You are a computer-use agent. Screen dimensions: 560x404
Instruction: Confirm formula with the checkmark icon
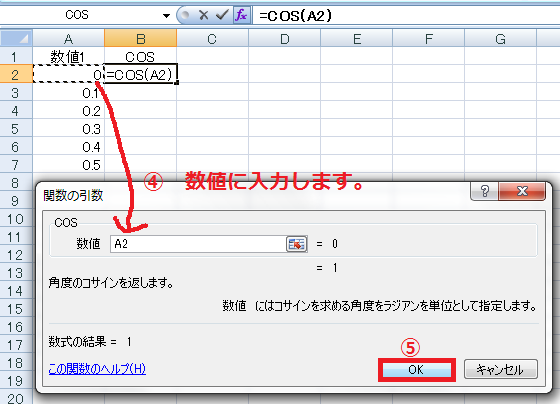222,15
